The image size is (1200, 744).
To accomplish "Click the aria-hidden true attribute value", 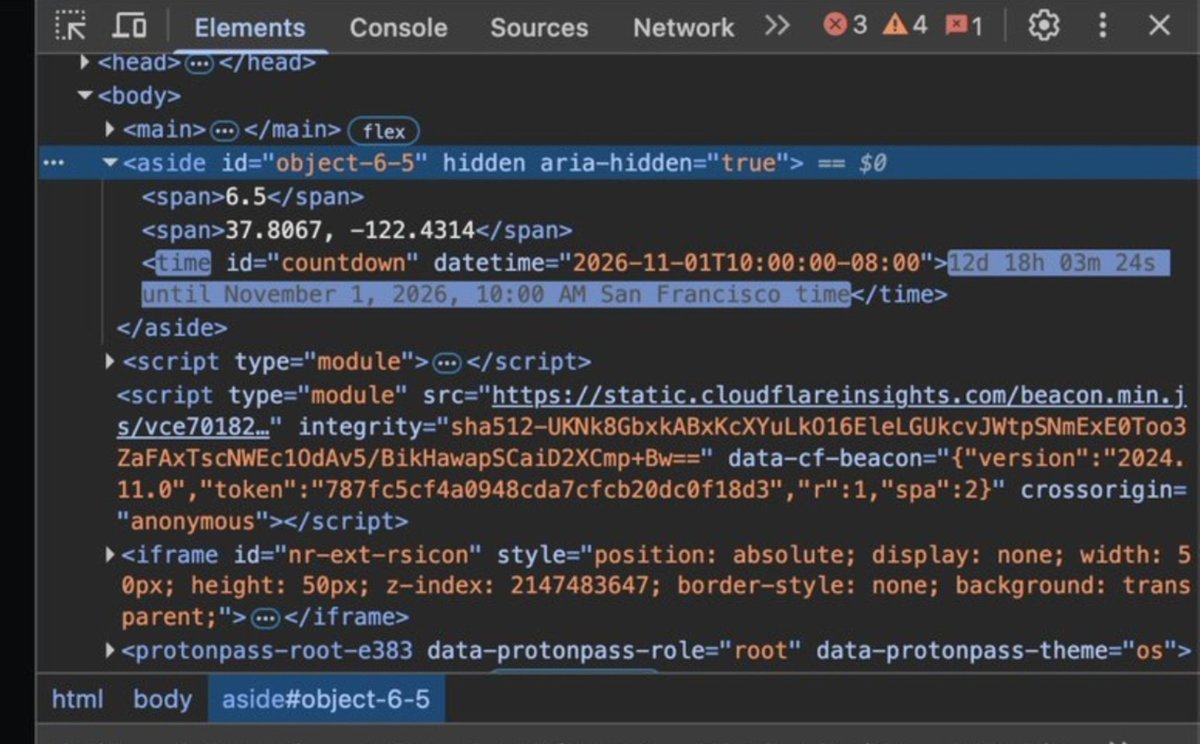I will coord(749,162).
